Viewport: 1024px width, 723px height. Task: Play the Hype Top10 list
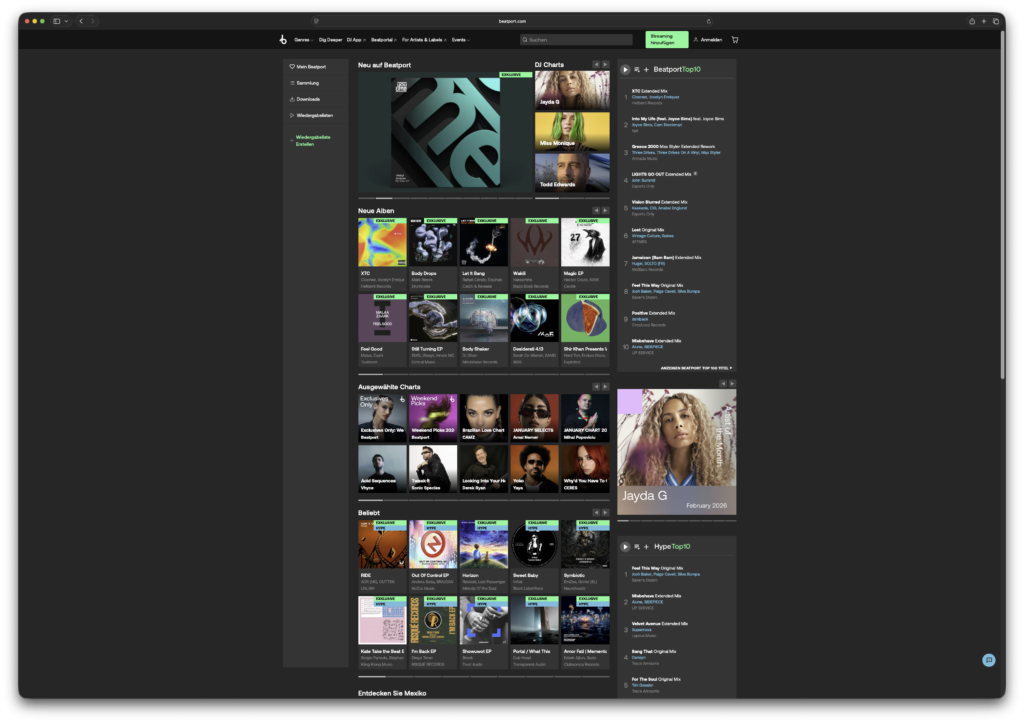click(x=625, y=547)
